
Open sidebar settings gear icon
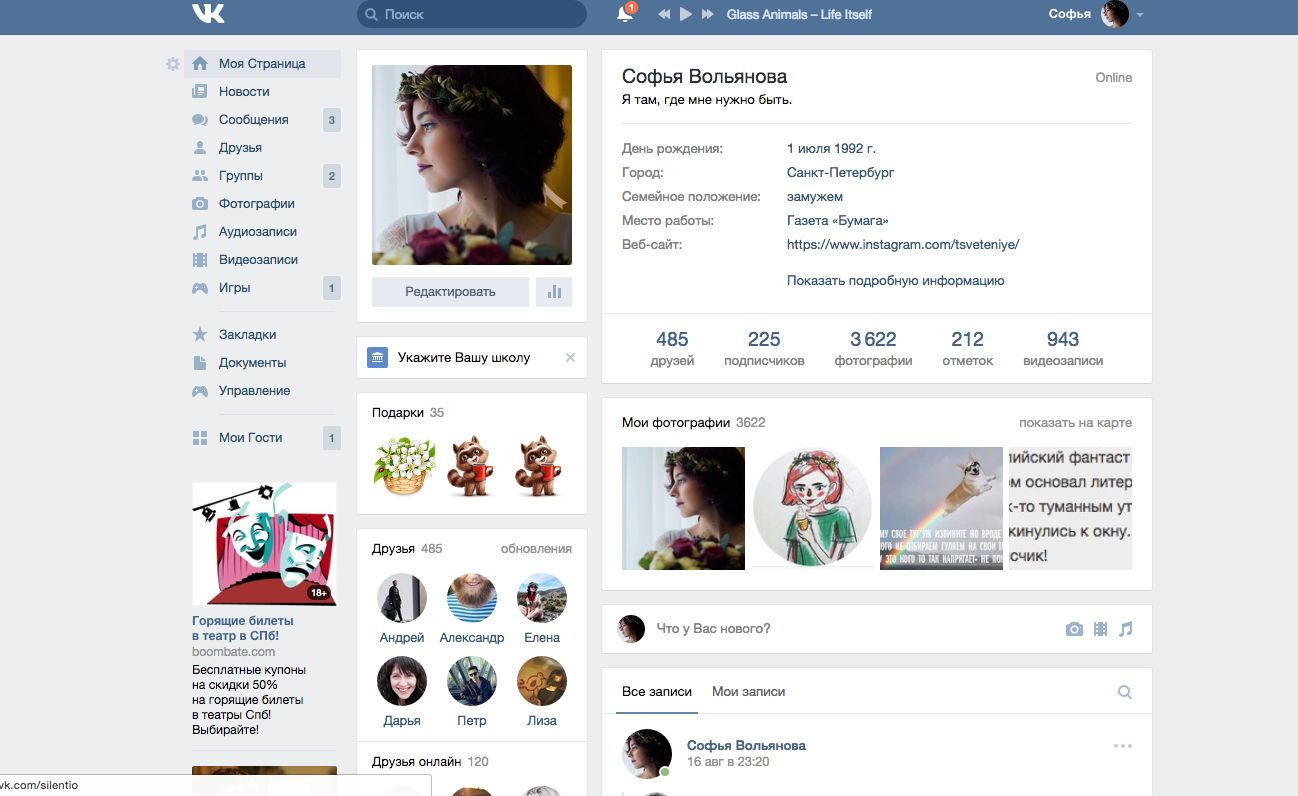173,64
